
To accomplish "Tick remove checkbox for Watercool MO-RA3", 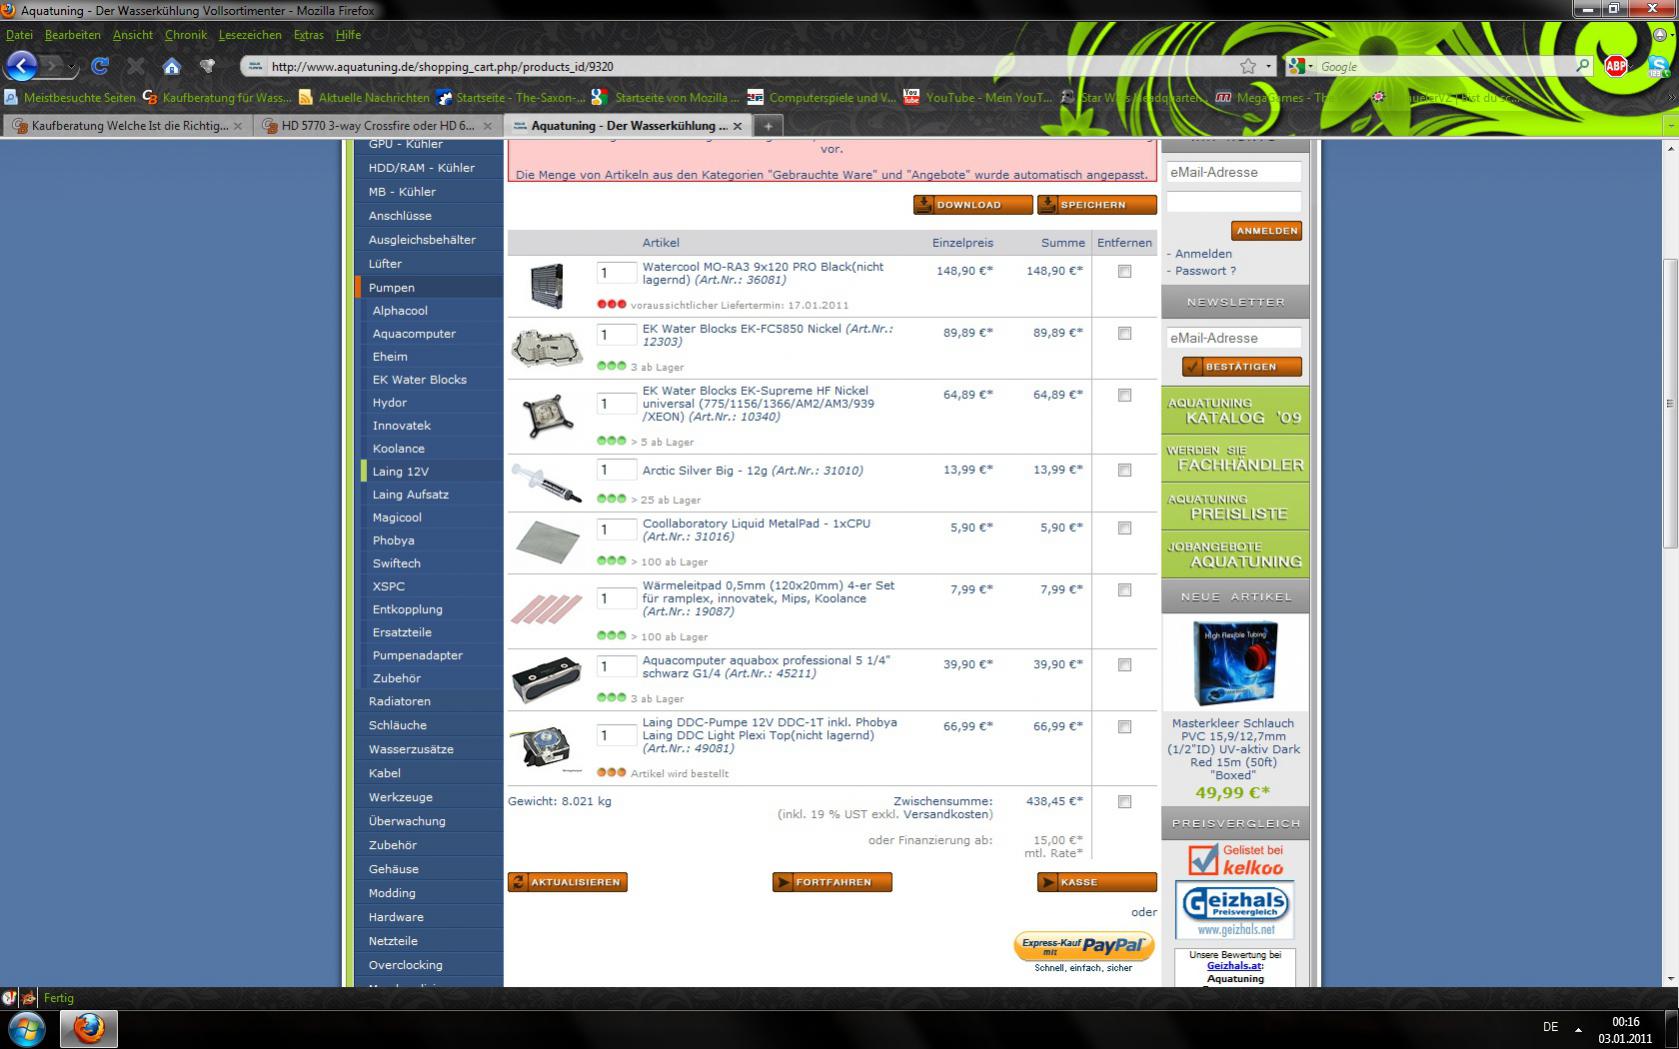I will click(1125, 271).
